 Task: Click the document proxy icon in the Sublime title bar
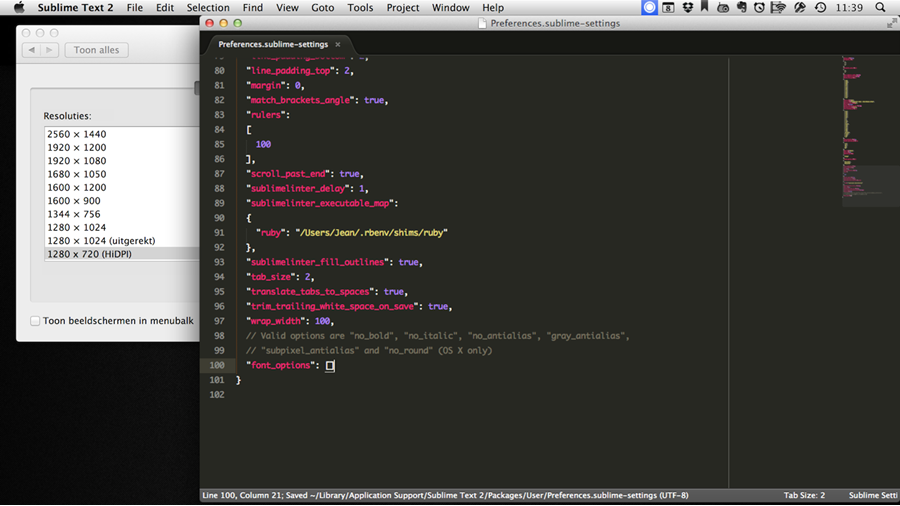pyautogui.click(x=482, y=24)
